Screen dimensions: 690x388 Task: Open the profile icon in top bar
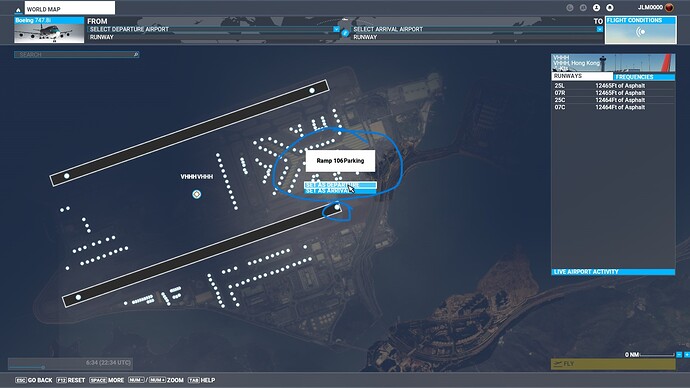coord(596,7)
